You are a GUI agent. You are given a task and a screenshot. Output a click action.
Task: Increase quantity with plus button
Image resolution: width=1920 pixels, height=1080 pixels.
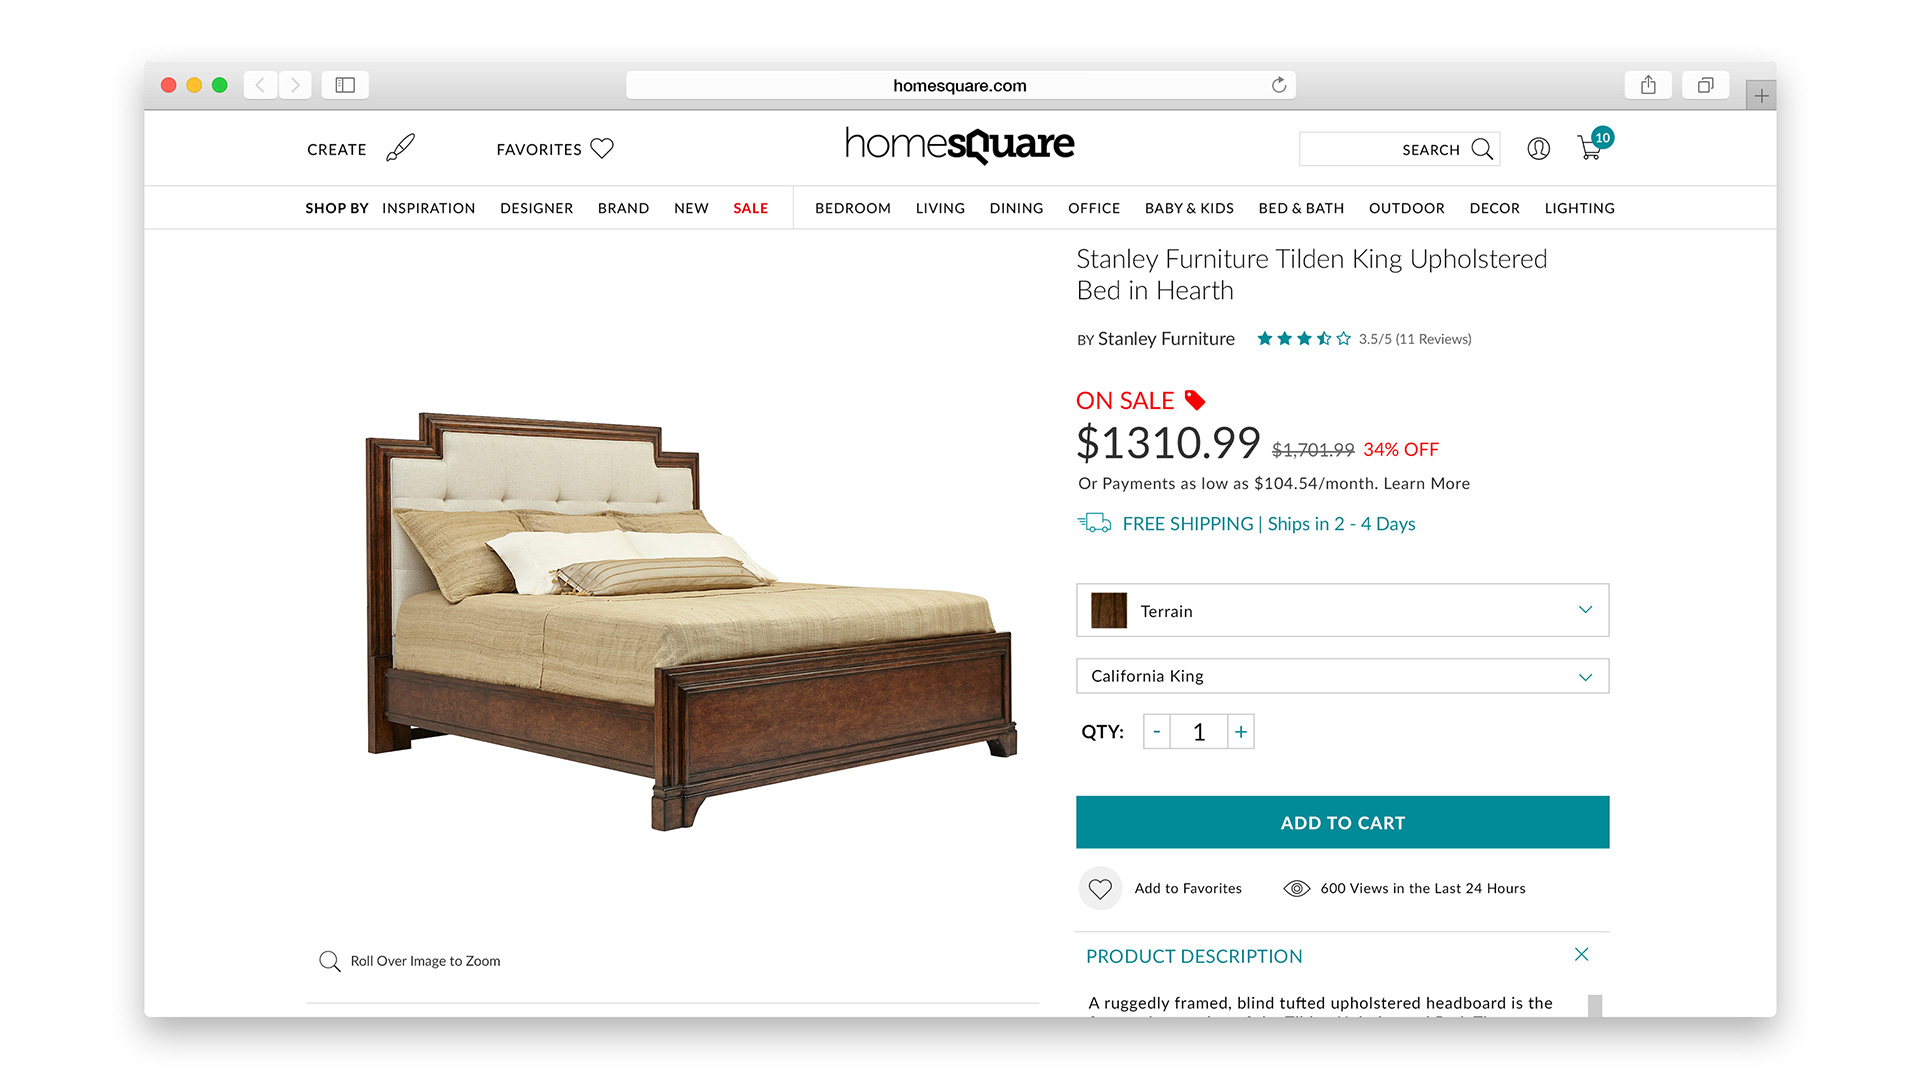[1240, 732]
